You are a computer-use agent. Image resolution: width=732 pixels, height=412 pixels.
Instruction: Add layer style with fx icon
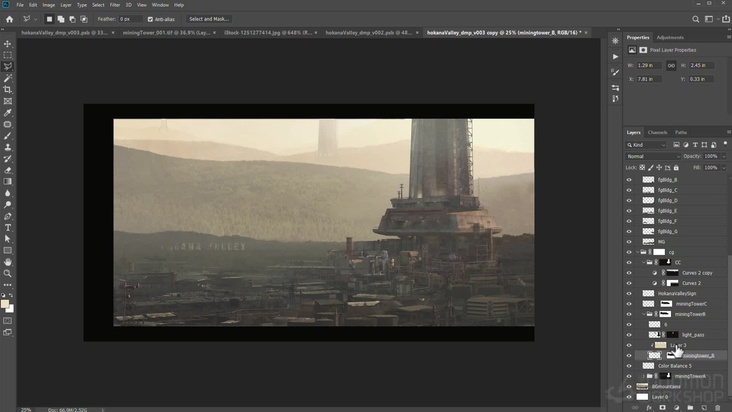(649, 407)
